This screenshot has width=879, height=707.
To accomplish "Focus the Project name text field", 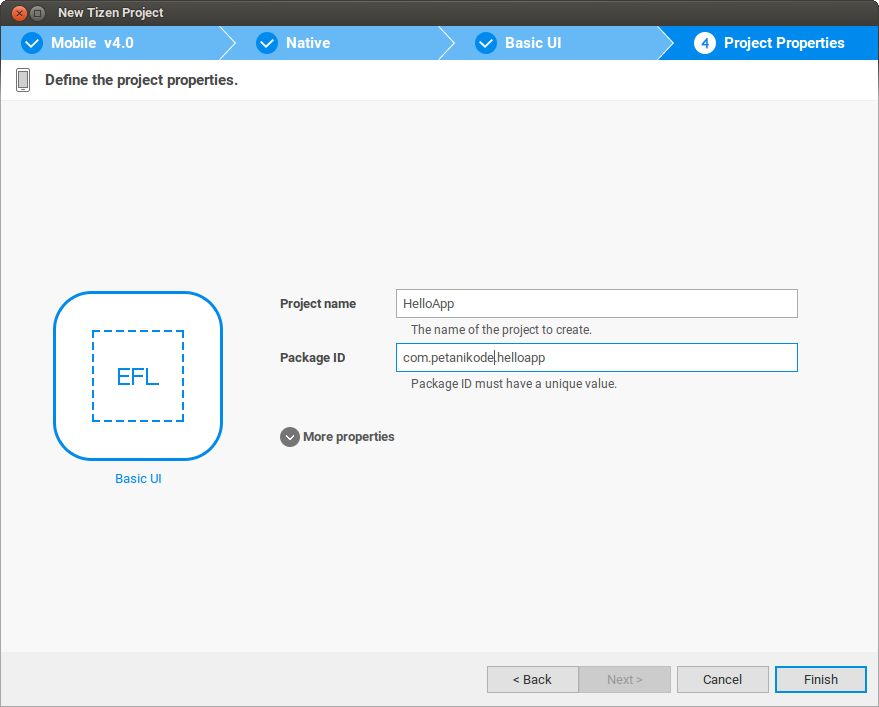I will tap(596, 304).
